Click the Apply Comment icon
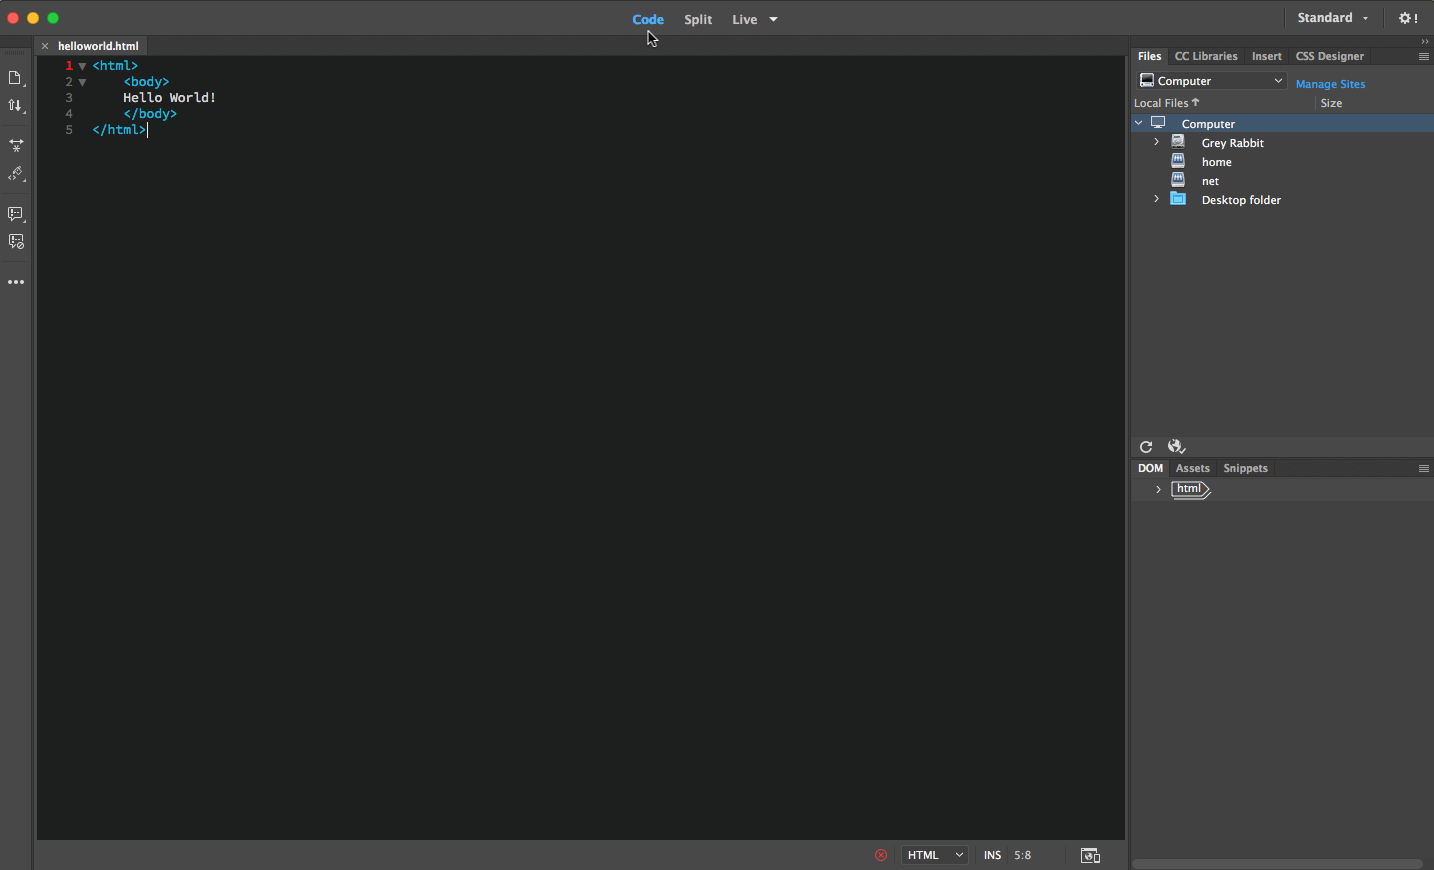This screenshot has height=870, width=1434. point(16,214)
